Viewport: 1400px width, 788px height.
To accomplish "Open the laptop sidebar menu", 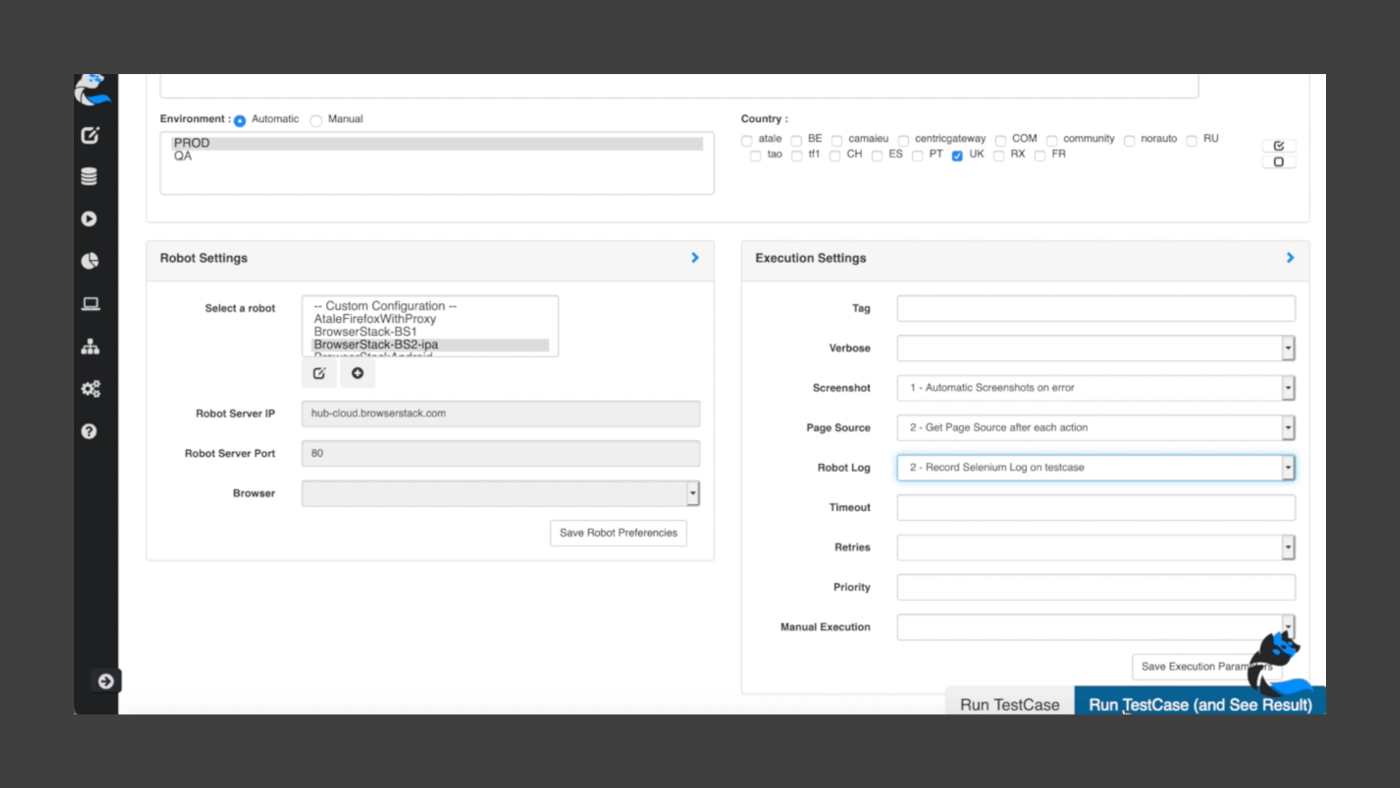I will tap(90, 304).
